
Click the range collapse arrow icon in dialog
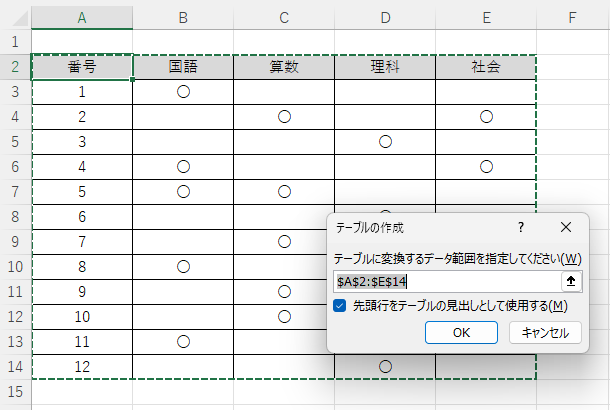point(571,282)
